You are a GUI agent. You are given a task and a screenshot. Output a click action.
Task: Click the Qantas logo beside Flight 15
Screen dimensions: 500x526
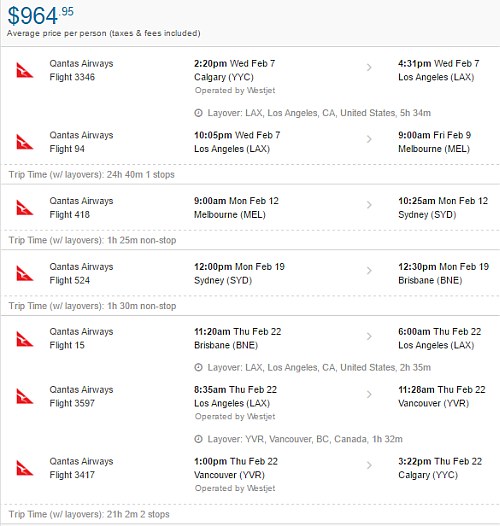25,338
